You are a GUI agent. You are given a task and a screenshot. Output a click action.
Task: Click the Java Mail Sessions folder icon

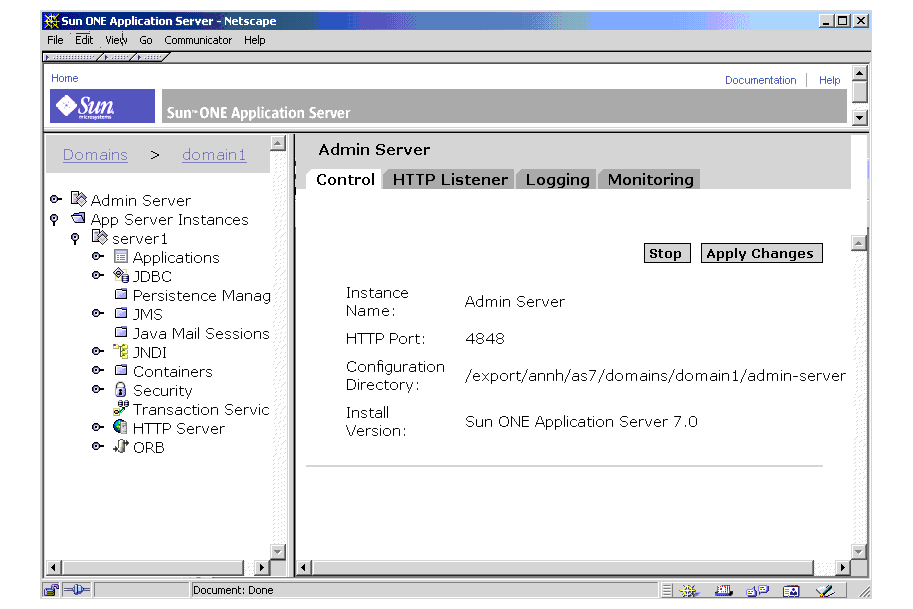click(x=121, y=332)
